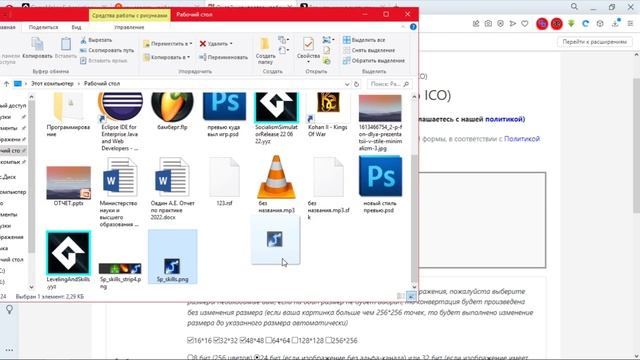Select the Kohan II - Kings Of War shortcut

[328, 115]
